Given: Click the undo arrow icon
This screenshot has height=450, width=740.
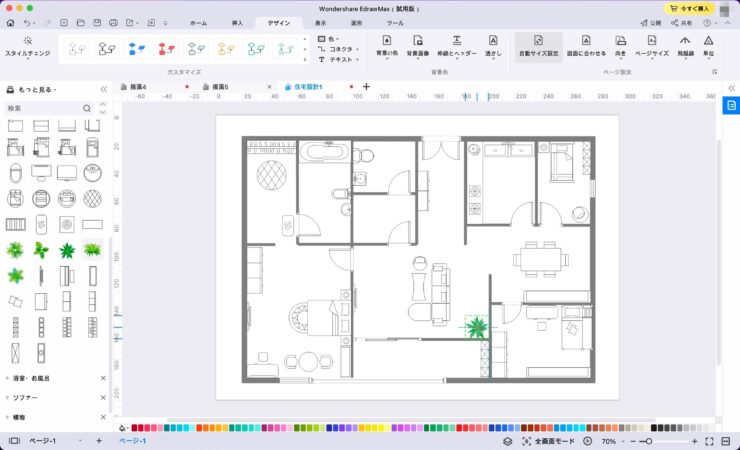Looking at the screenshot, I should 27,23.
